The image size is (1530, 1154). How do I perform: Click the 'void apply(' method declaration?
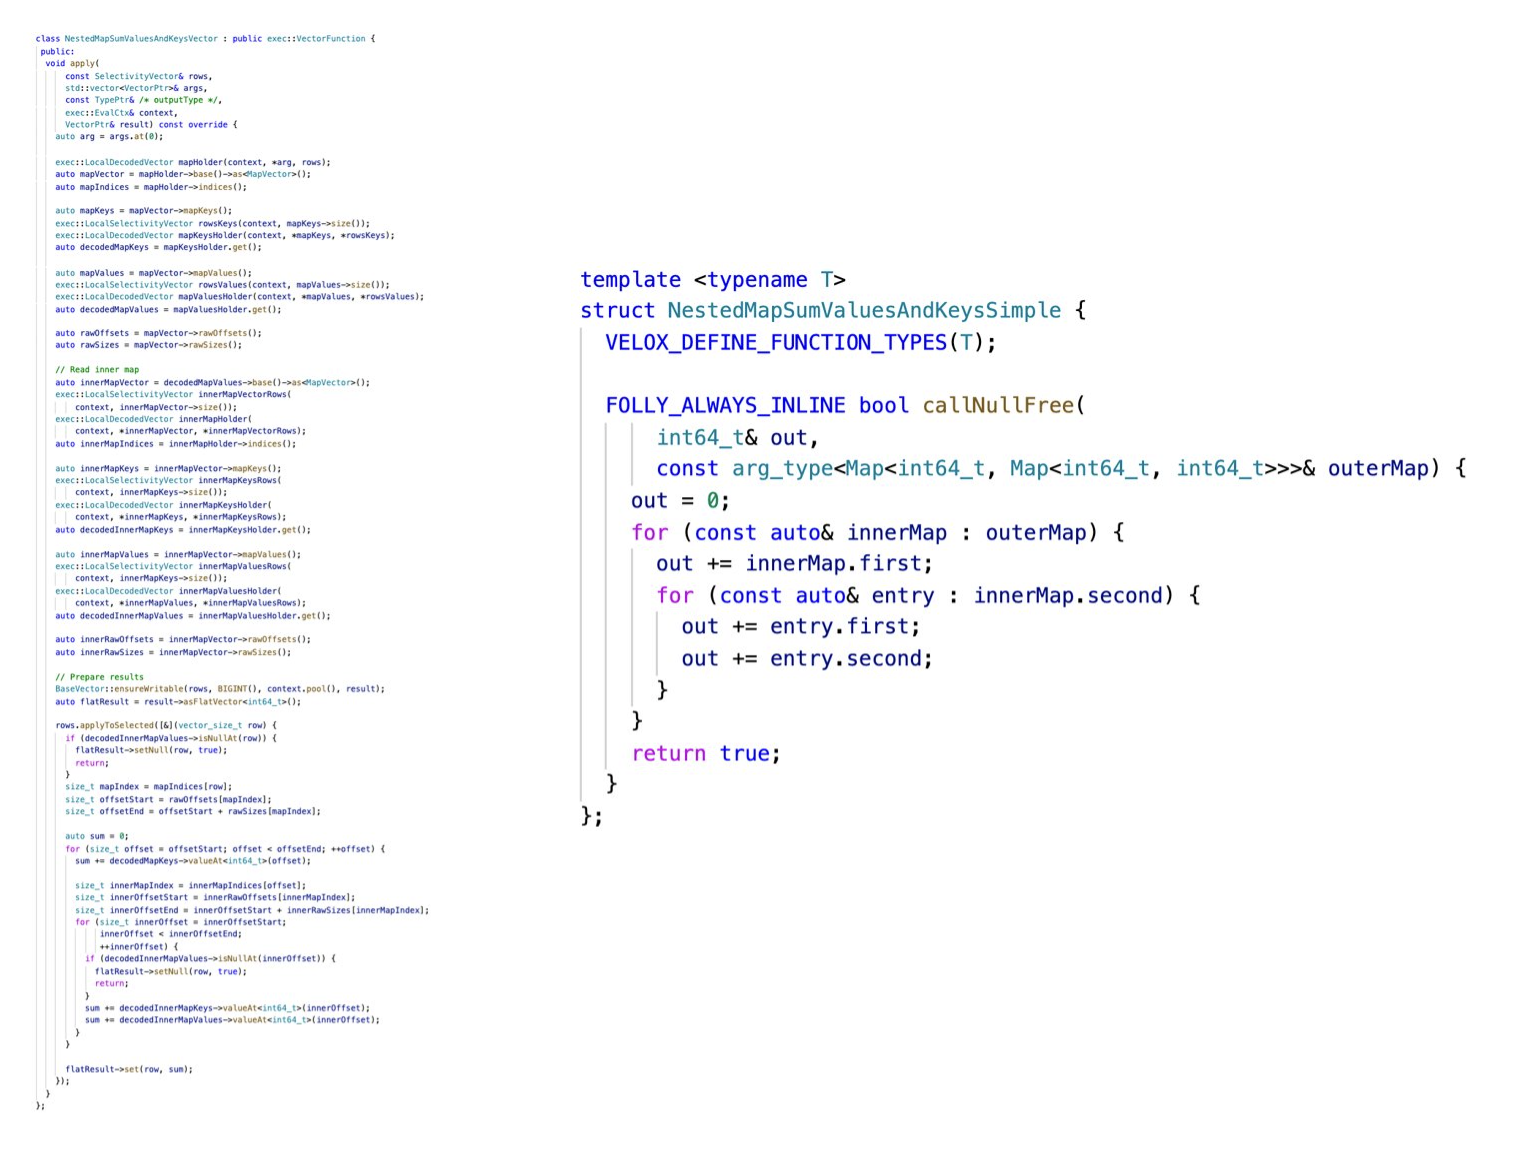coord(72,64)
